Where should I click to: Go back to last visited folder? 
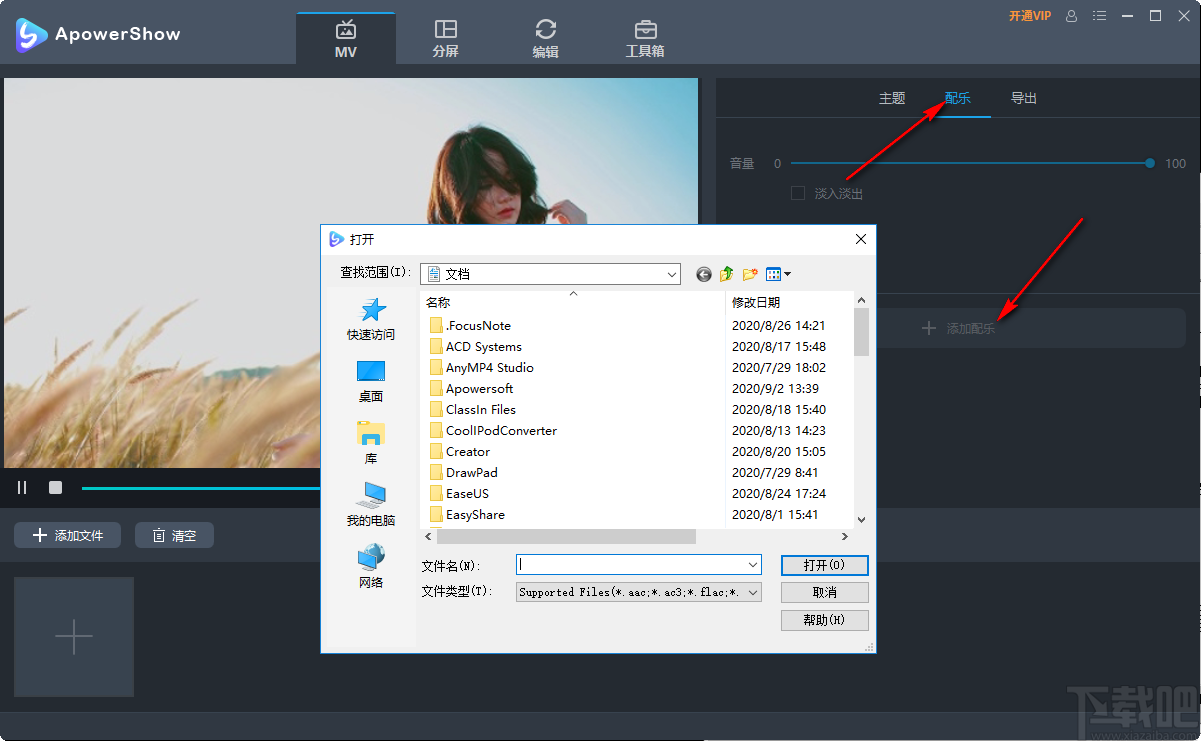(704, 274)
